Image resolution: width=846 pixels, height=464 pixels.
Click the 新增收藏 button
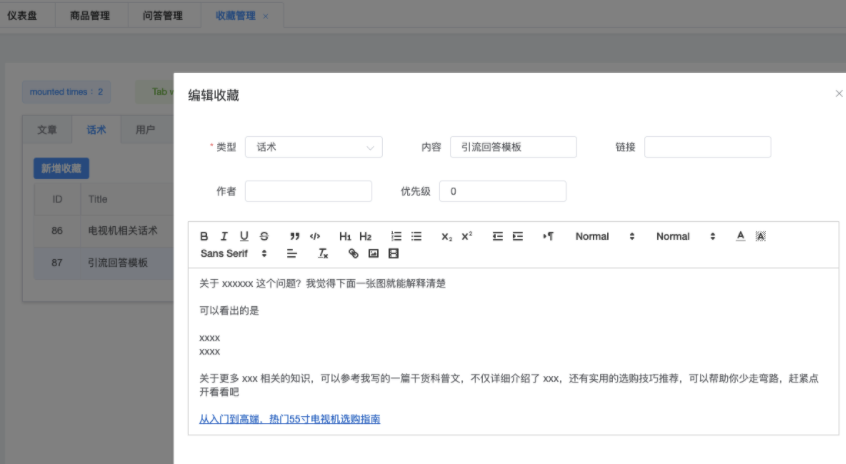pyautogui.click(x=62, y=169)
